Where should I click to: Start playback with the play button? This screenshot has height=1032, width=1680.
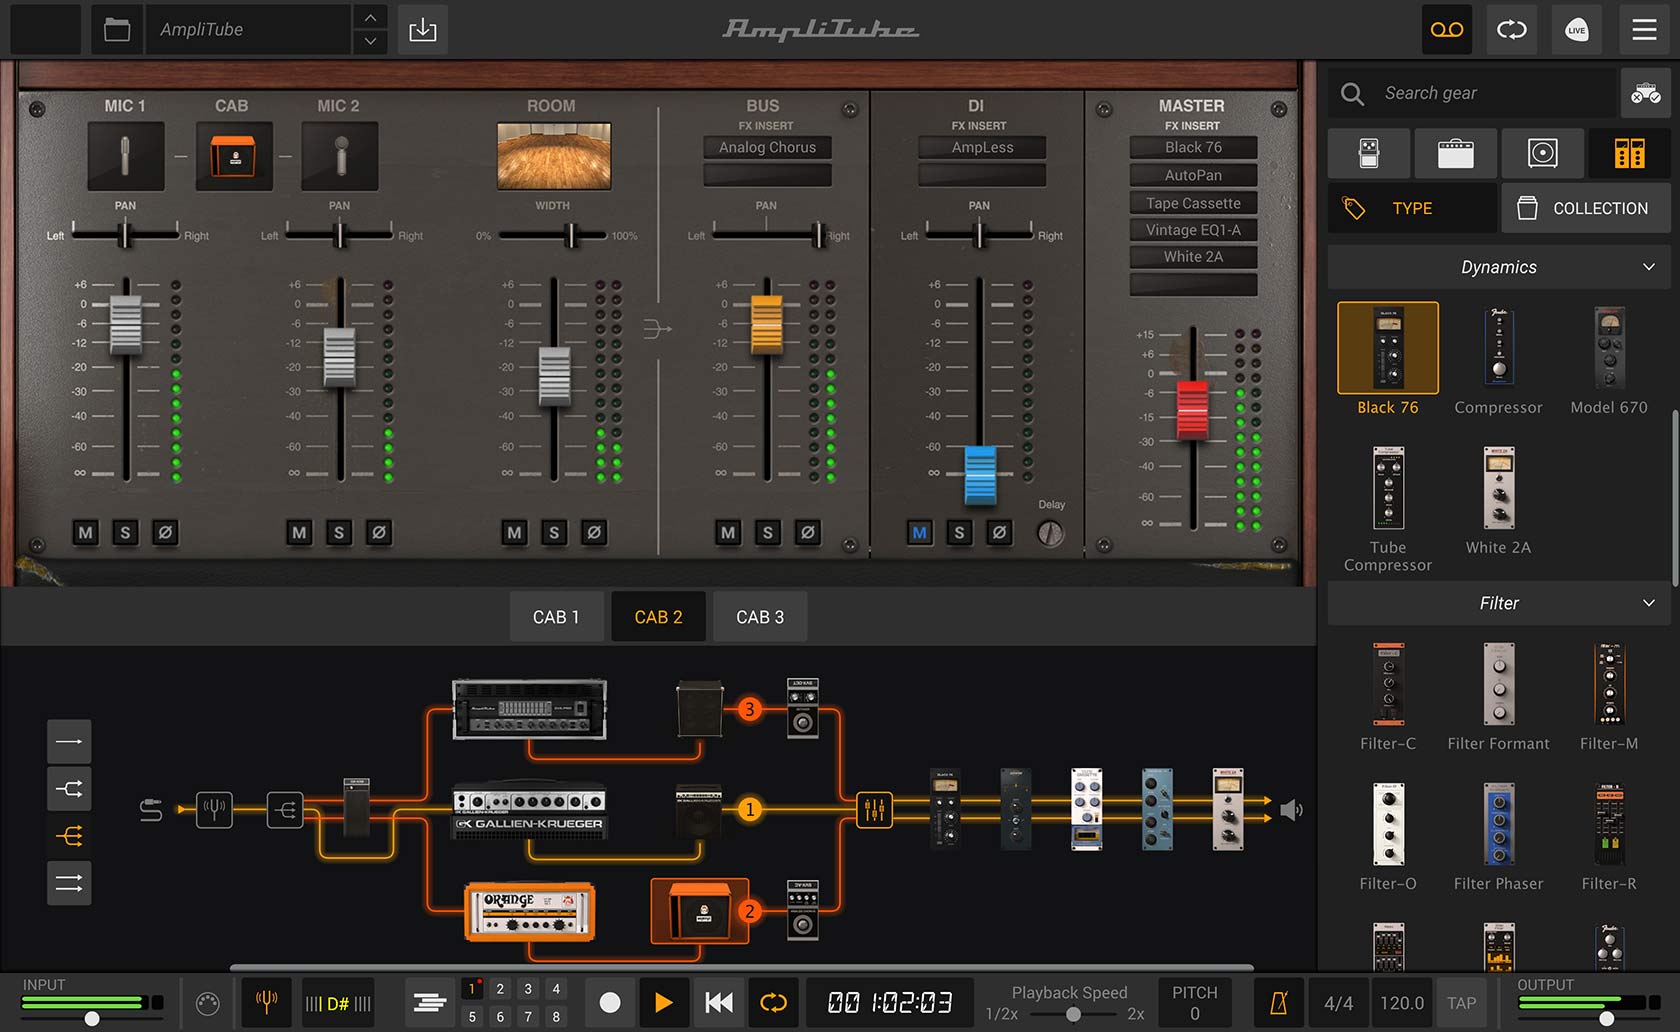[663, 1002]
